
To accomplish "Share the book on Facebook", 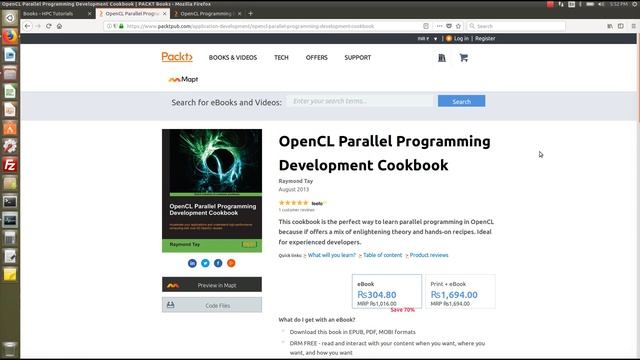I will point(218,263).
